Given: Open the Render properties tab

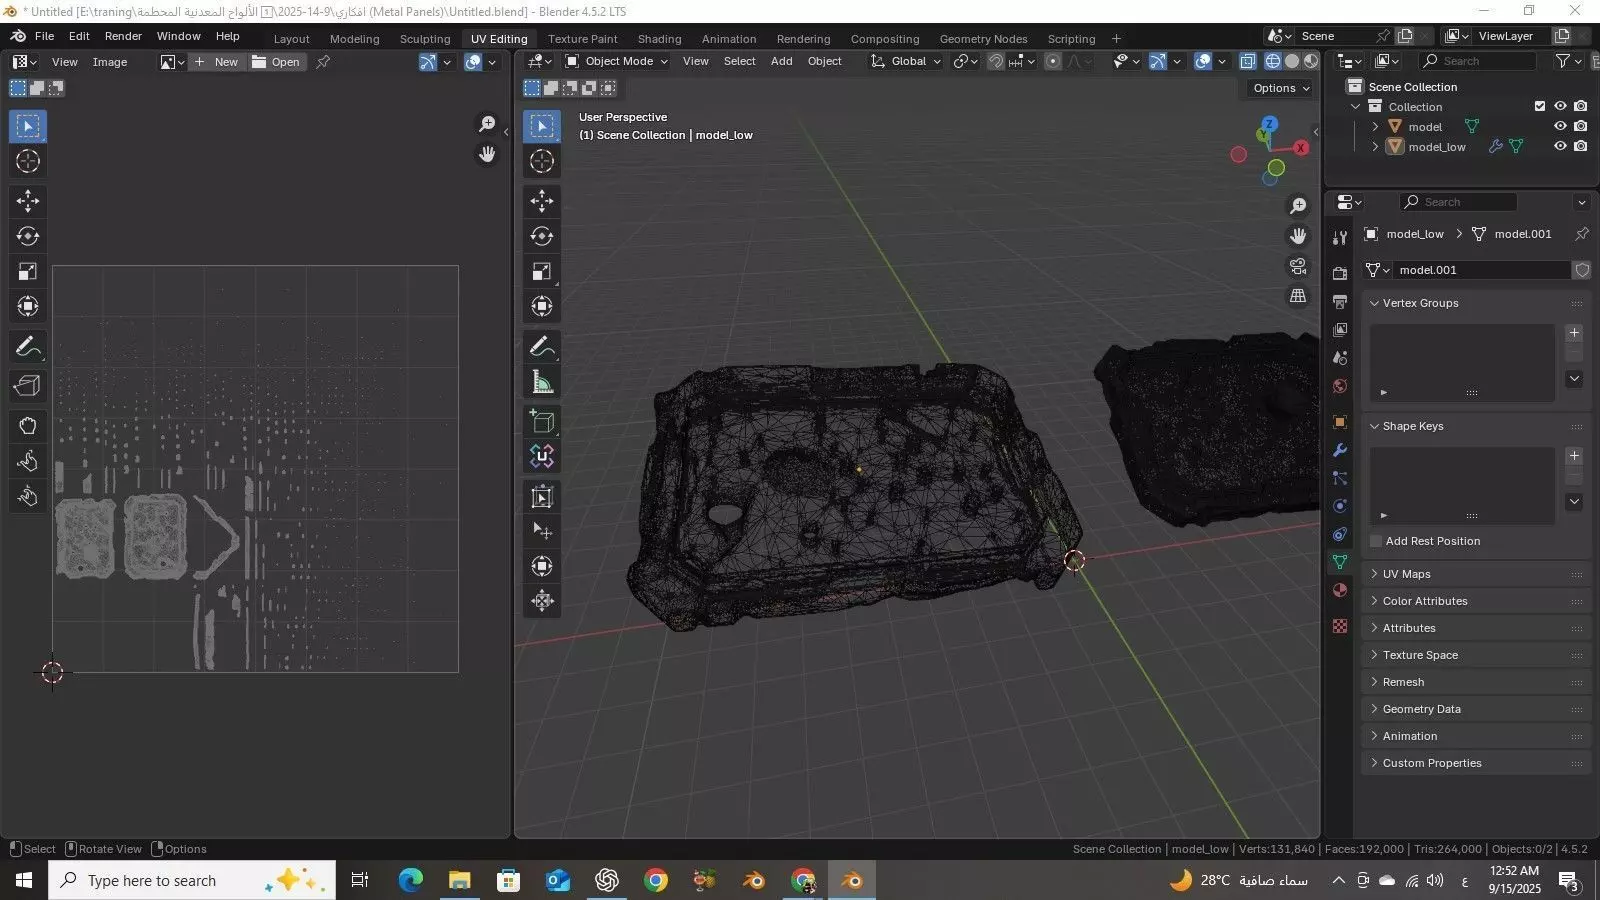Looking at the screenshot, I should (1340, 273).
